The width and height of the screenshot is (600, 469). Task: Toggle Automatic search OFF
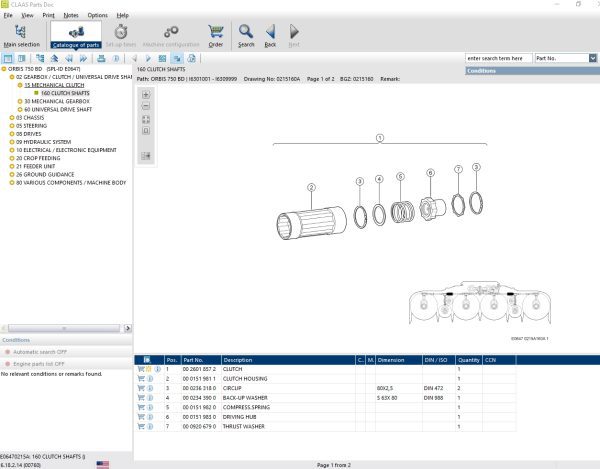pyautogui.click(x=35, y=352)
